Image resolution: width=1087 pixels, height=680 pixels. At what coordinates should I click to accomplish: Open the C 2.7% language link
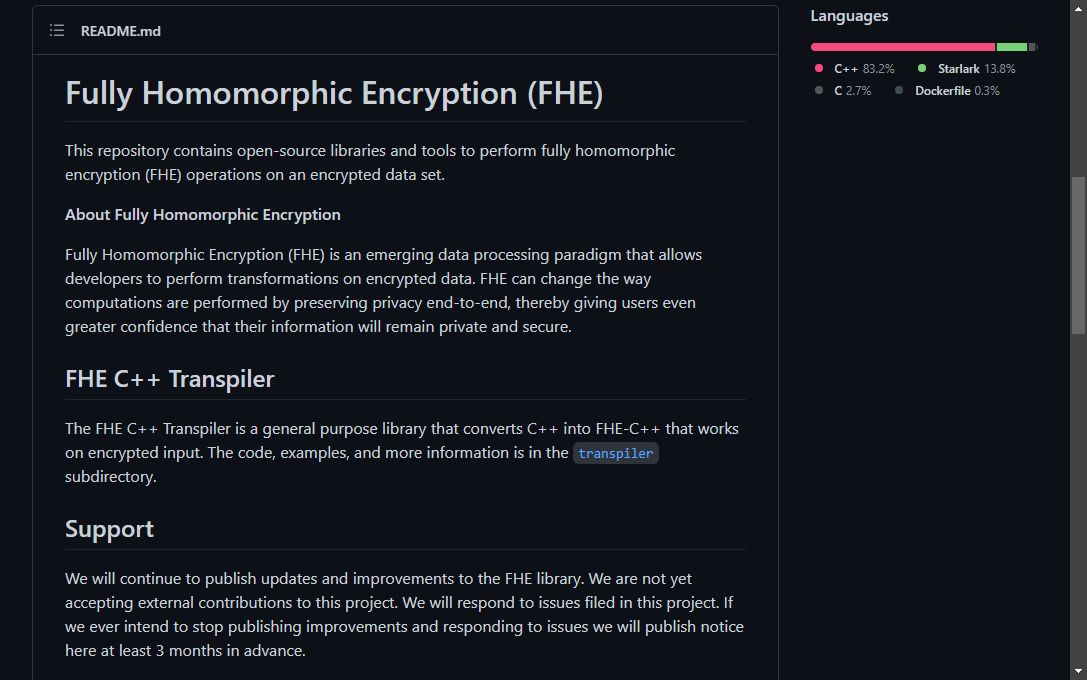[852, 91]
